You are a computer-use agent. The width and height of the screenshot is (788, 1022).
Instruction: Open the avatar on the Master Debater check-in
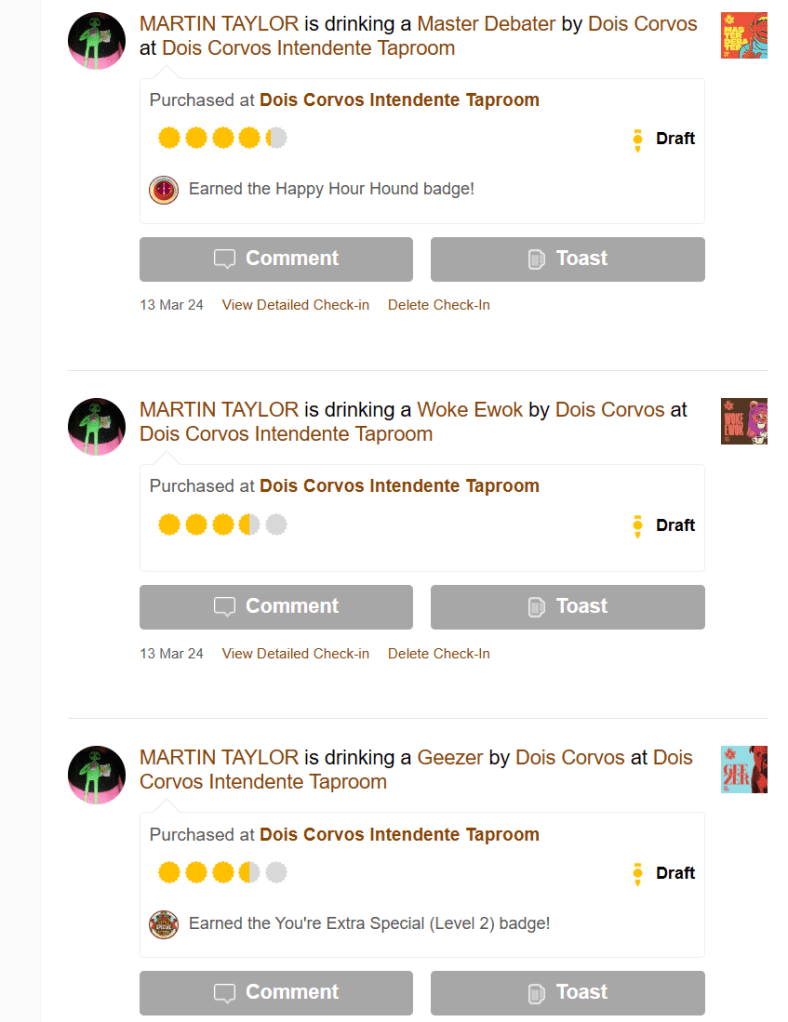(96, 41)
